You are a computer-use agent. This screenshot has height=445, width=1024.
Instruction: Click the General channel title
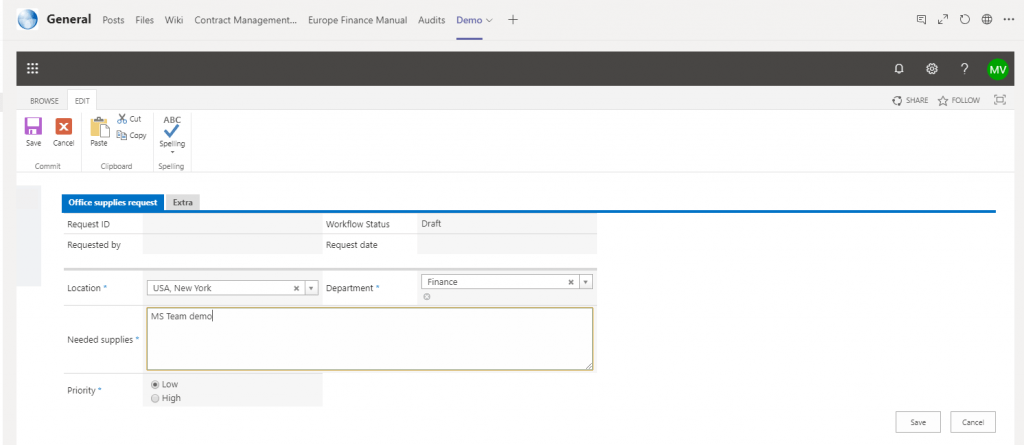click(69, 20)
